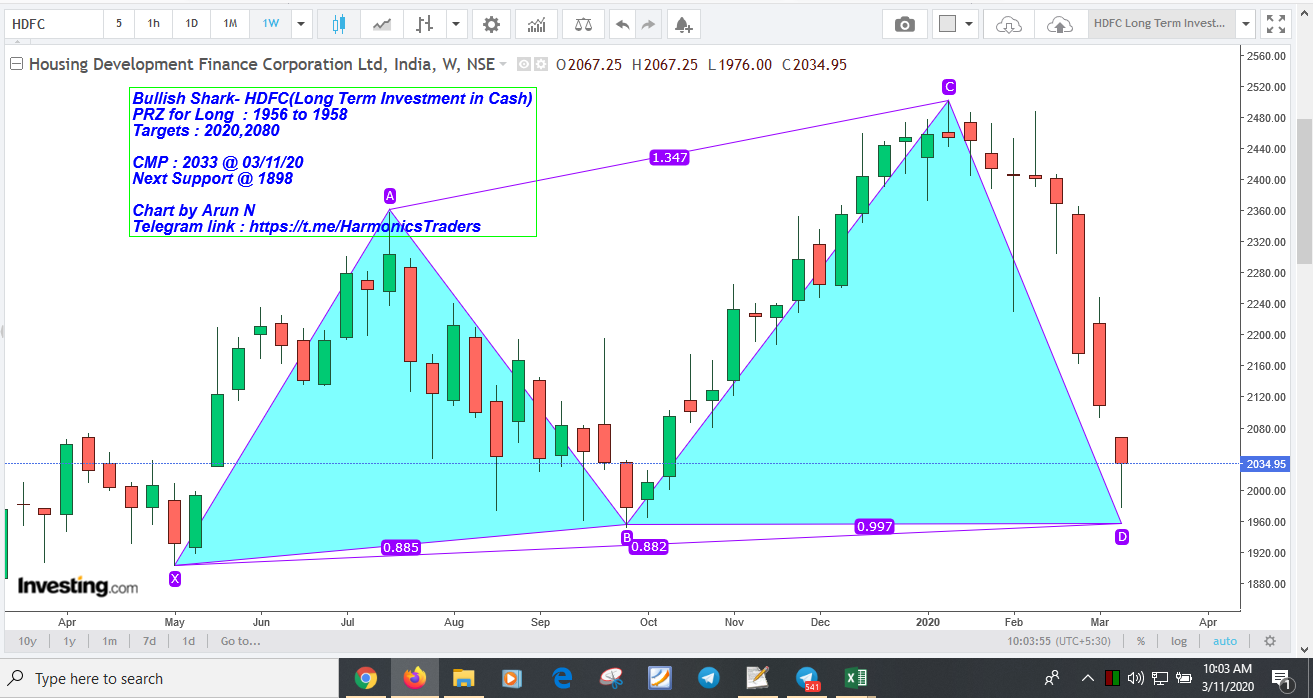Viewport: 1313px width, 698px height.
Task: Open series settings icon next to the eye
Action: (541, 64)
